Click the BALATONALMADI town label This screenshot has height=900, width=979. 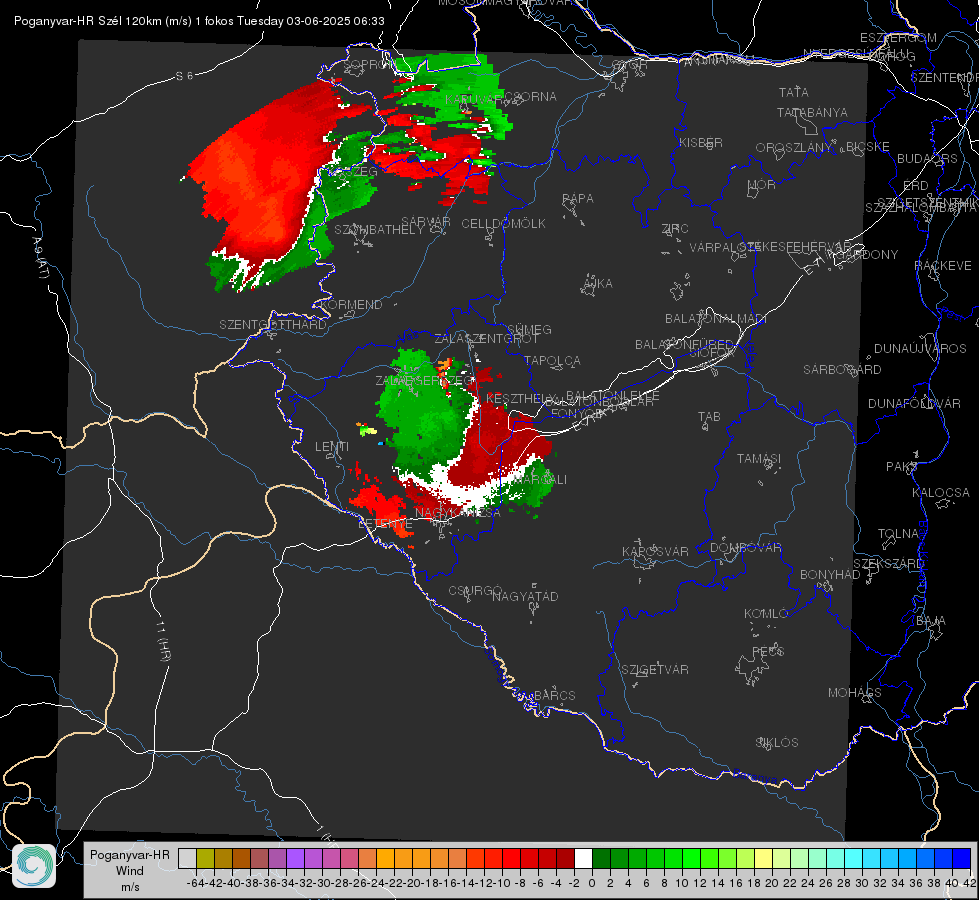pyautogui.click(x=716, y=319)
